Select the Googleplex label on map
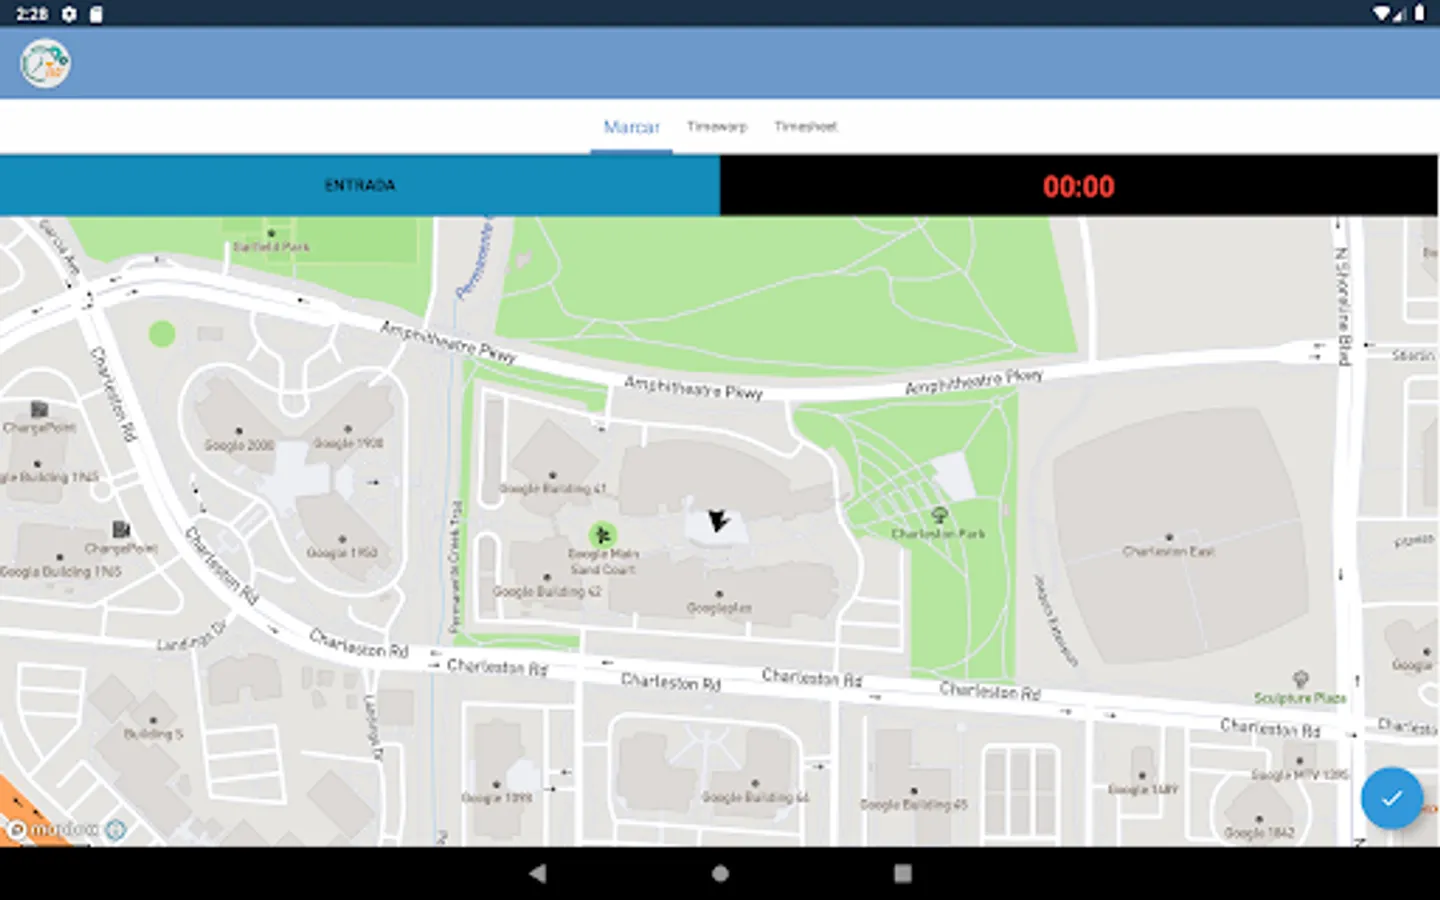The image size is (1440, 900). click(x=719, y=608)
